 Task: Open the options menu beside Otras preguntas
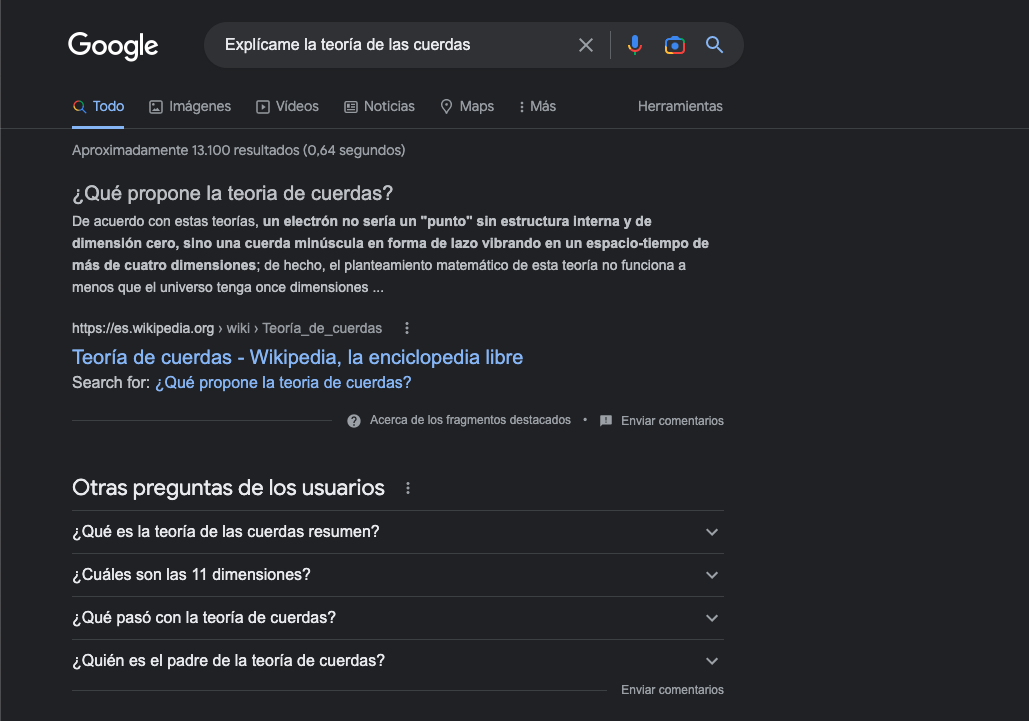coord(407,487)
